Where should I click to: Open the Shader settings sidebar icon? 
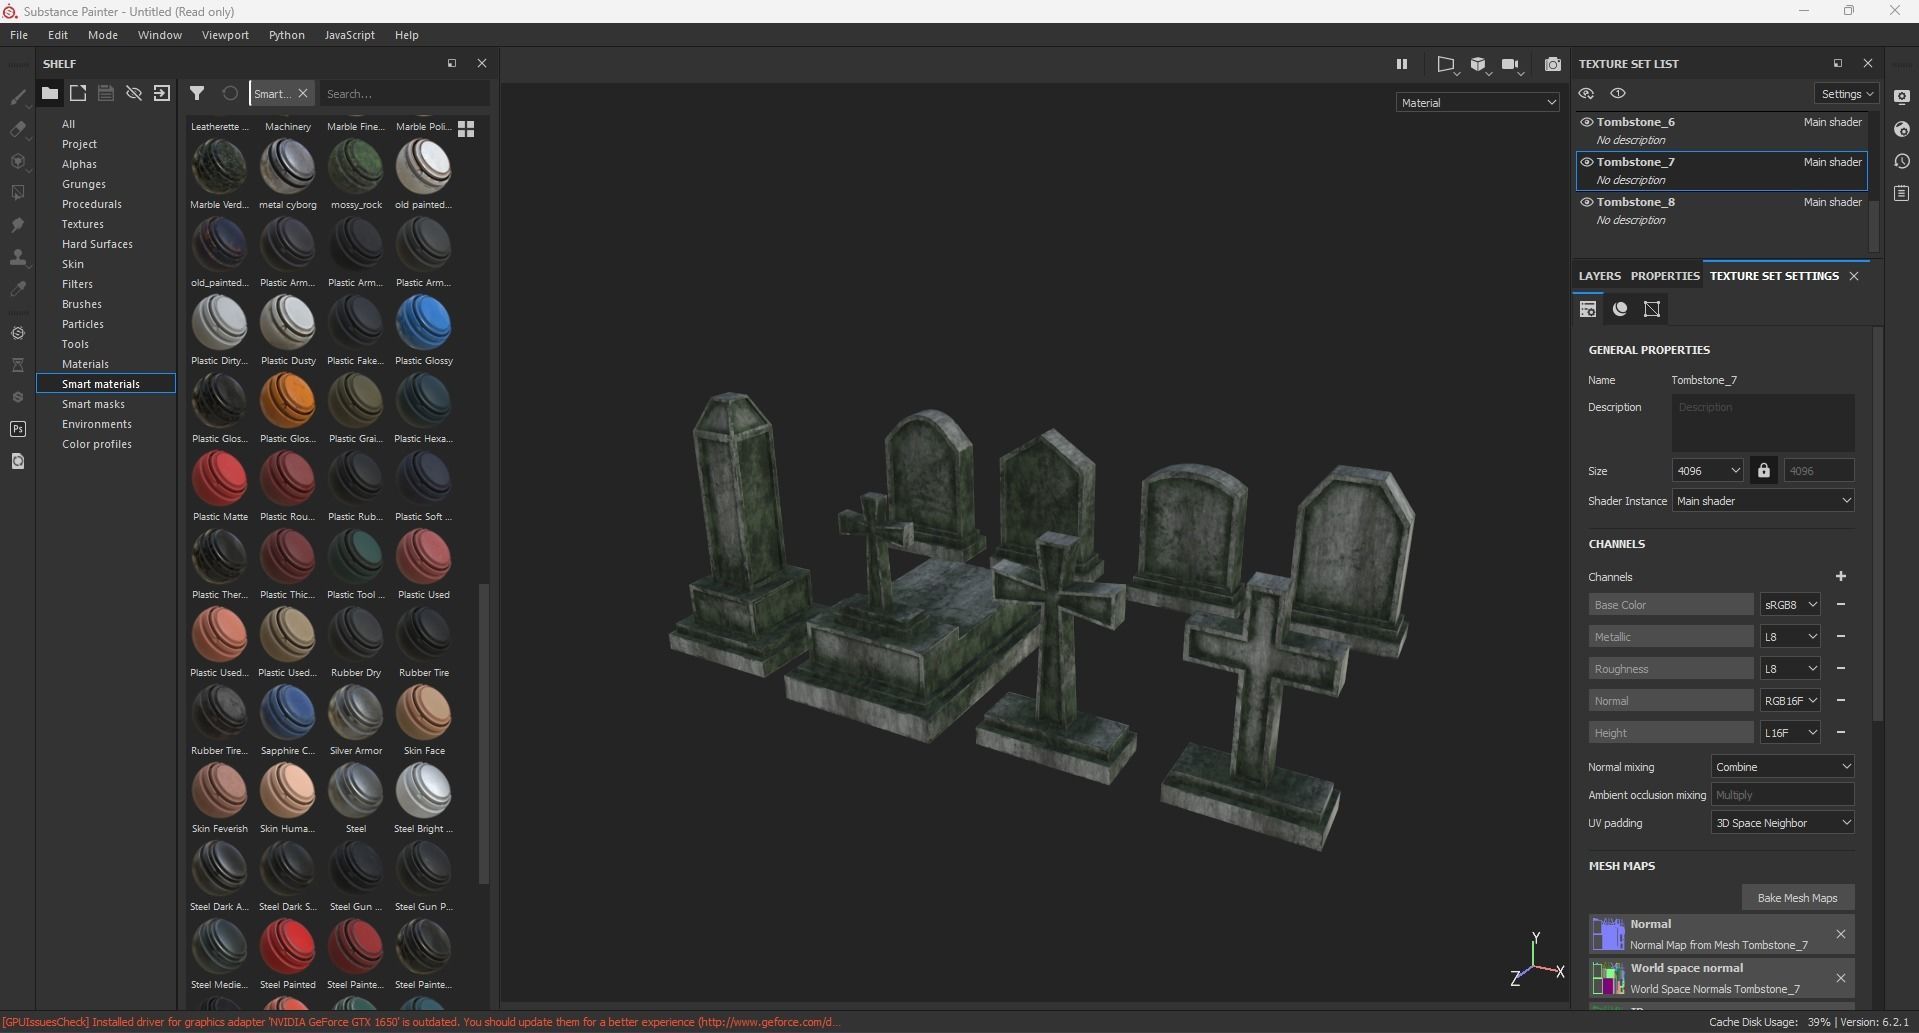[x=1902, y=129]
